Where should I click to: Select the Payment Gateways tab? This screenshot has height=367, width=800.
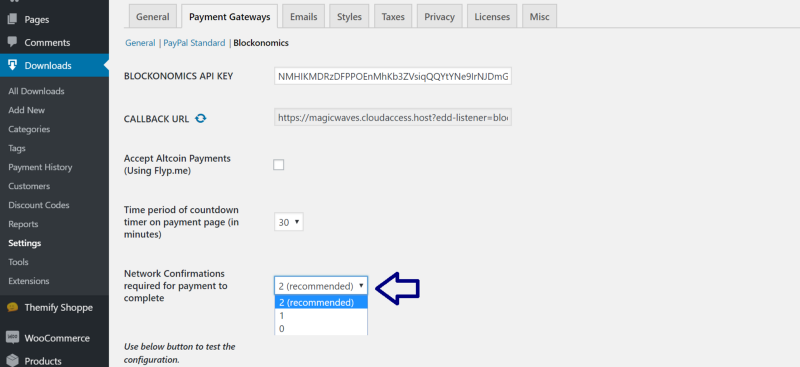pyautogui.click(x=230, y=17)
